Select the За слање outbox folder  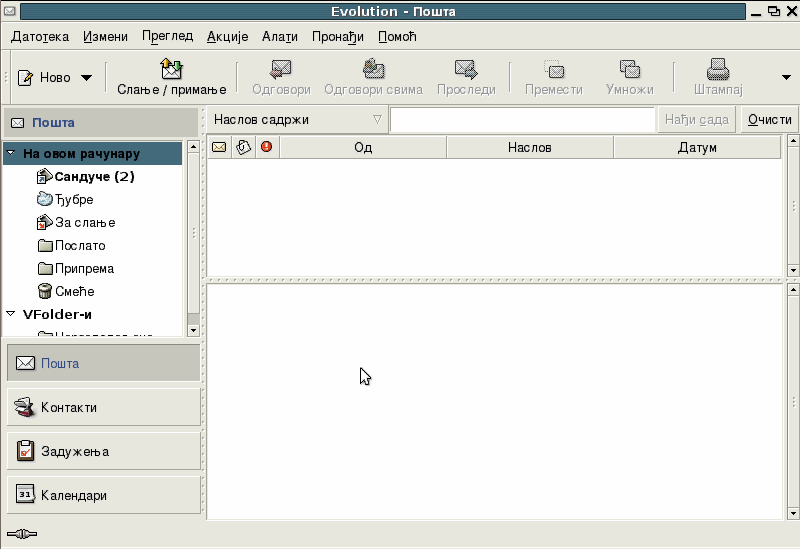[76, 222]
